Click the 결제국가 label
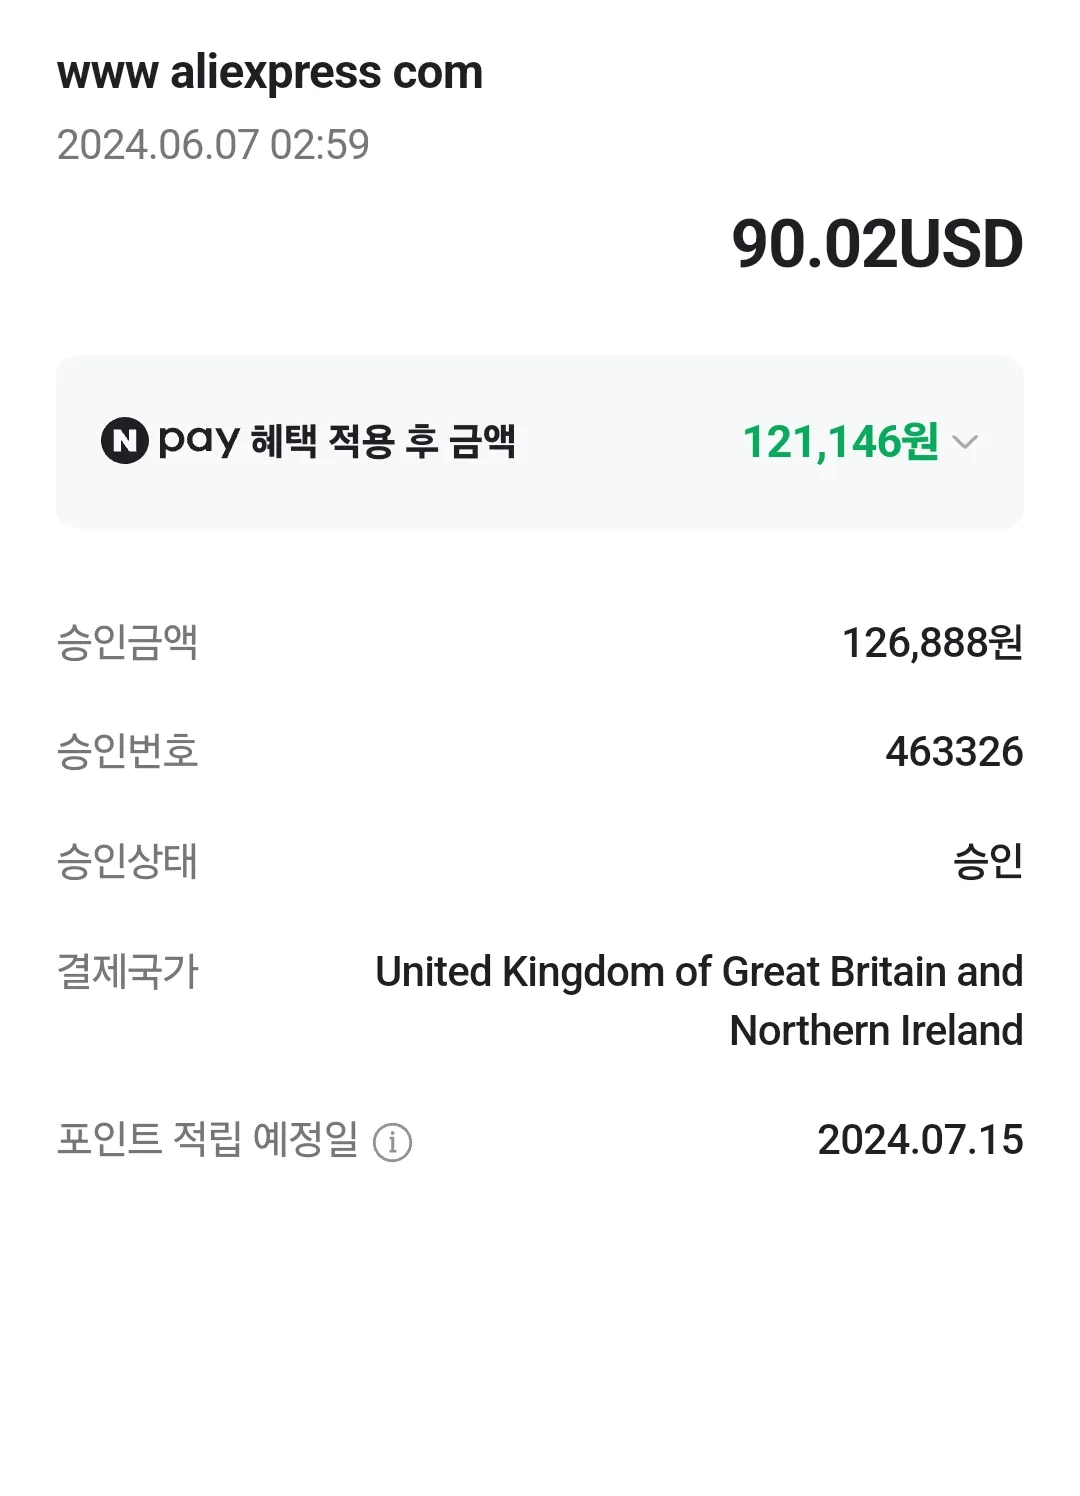Viewport: 1080px width, 1496px height. pyautogui.click(x=127, y=971)
